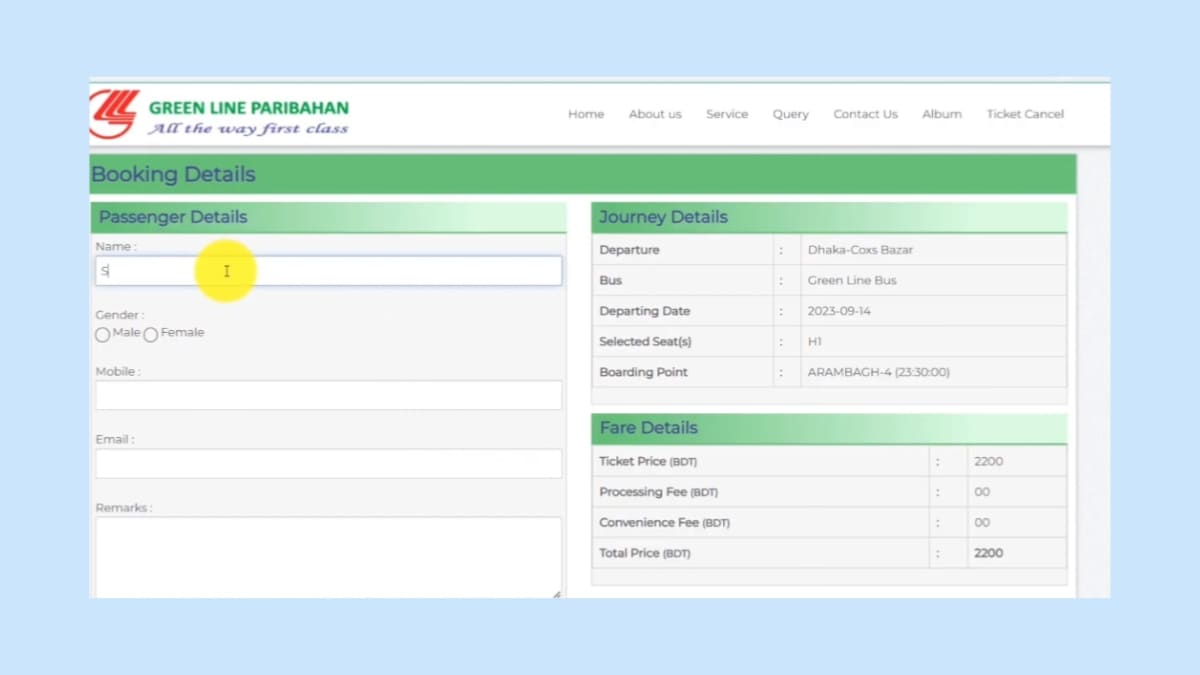Select the Female gender radio button
This screenshot has height=675, width=1200.
(151, 335)
